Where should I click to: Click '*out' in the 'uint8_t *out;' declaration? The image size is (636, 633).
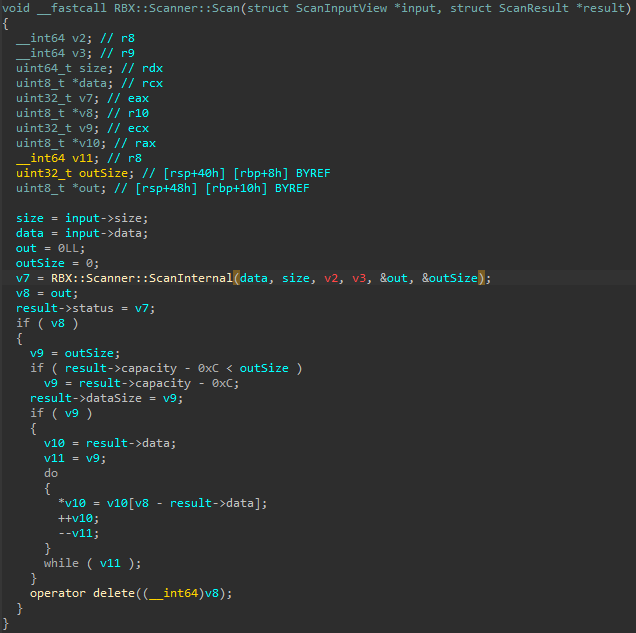(86, 188)
